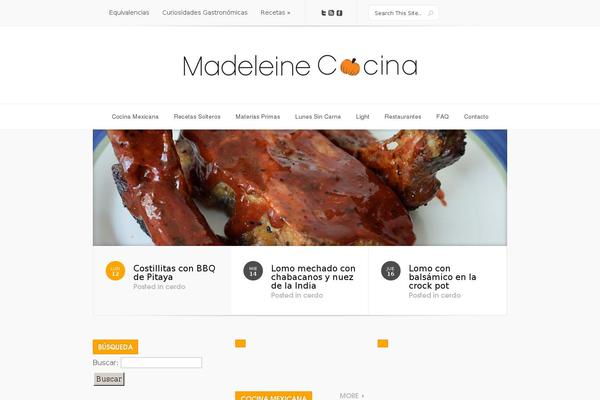Click the dark date badge numbered 14
The image size is (600, 400).
pos(253,271)
